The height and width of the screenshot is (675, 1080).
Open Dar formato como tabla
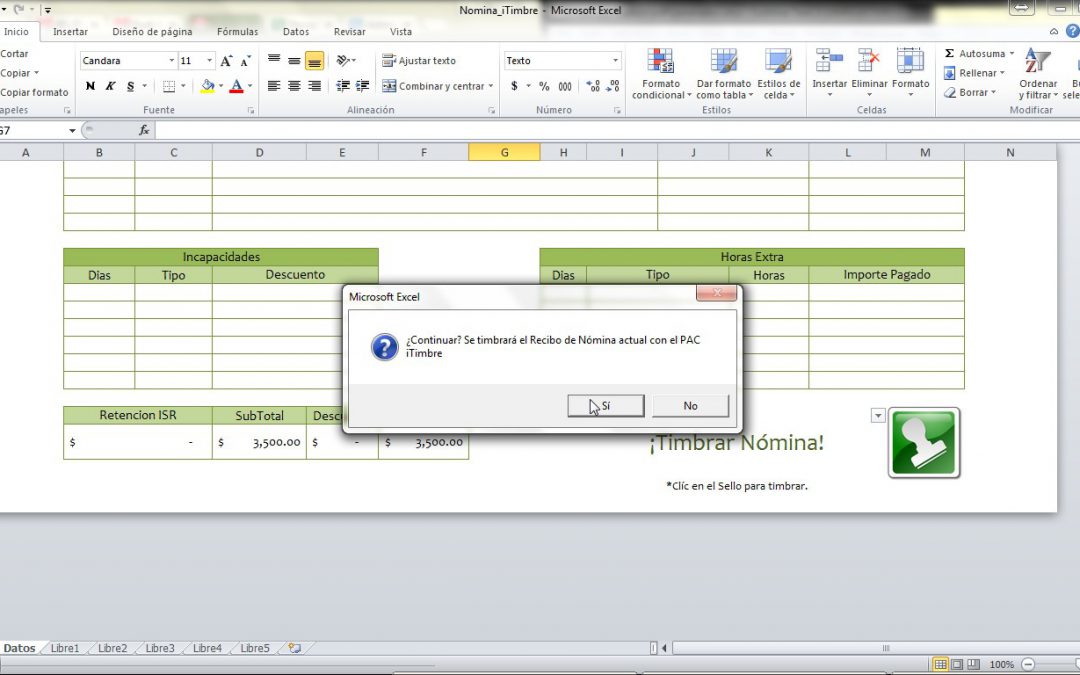(x=723, y=62)
